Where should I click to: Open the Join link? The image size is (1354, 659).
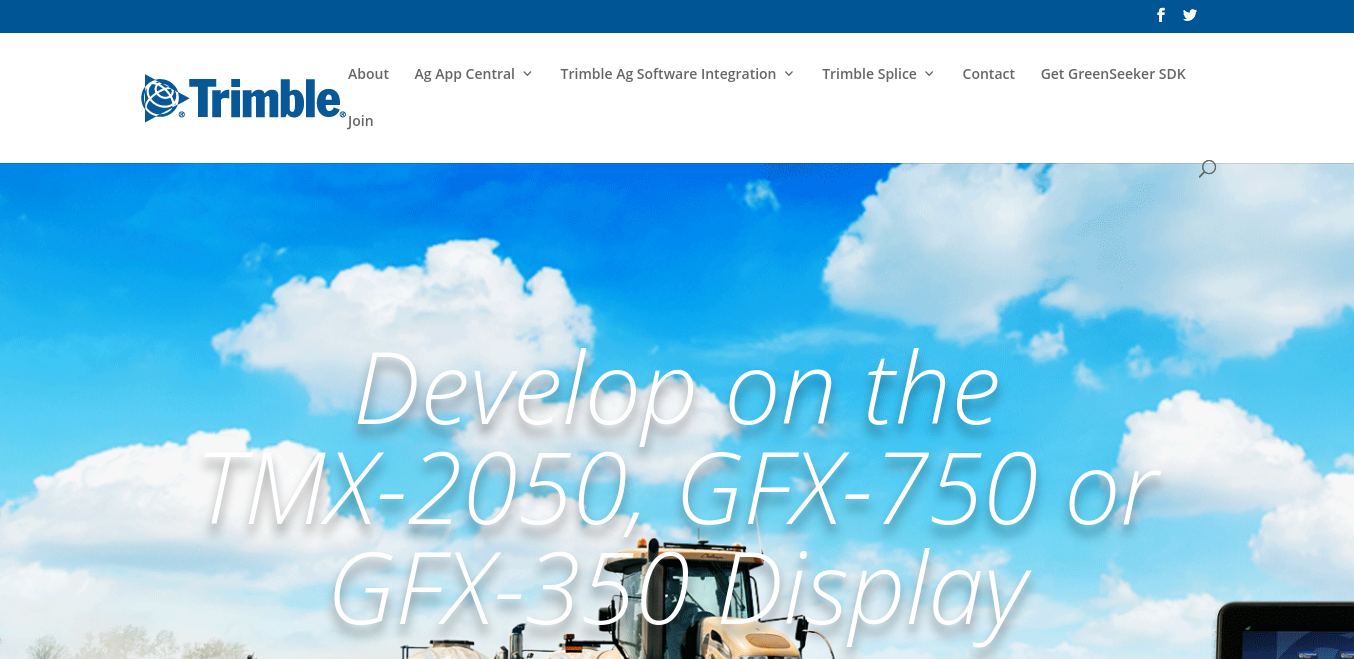pos(361,121)
